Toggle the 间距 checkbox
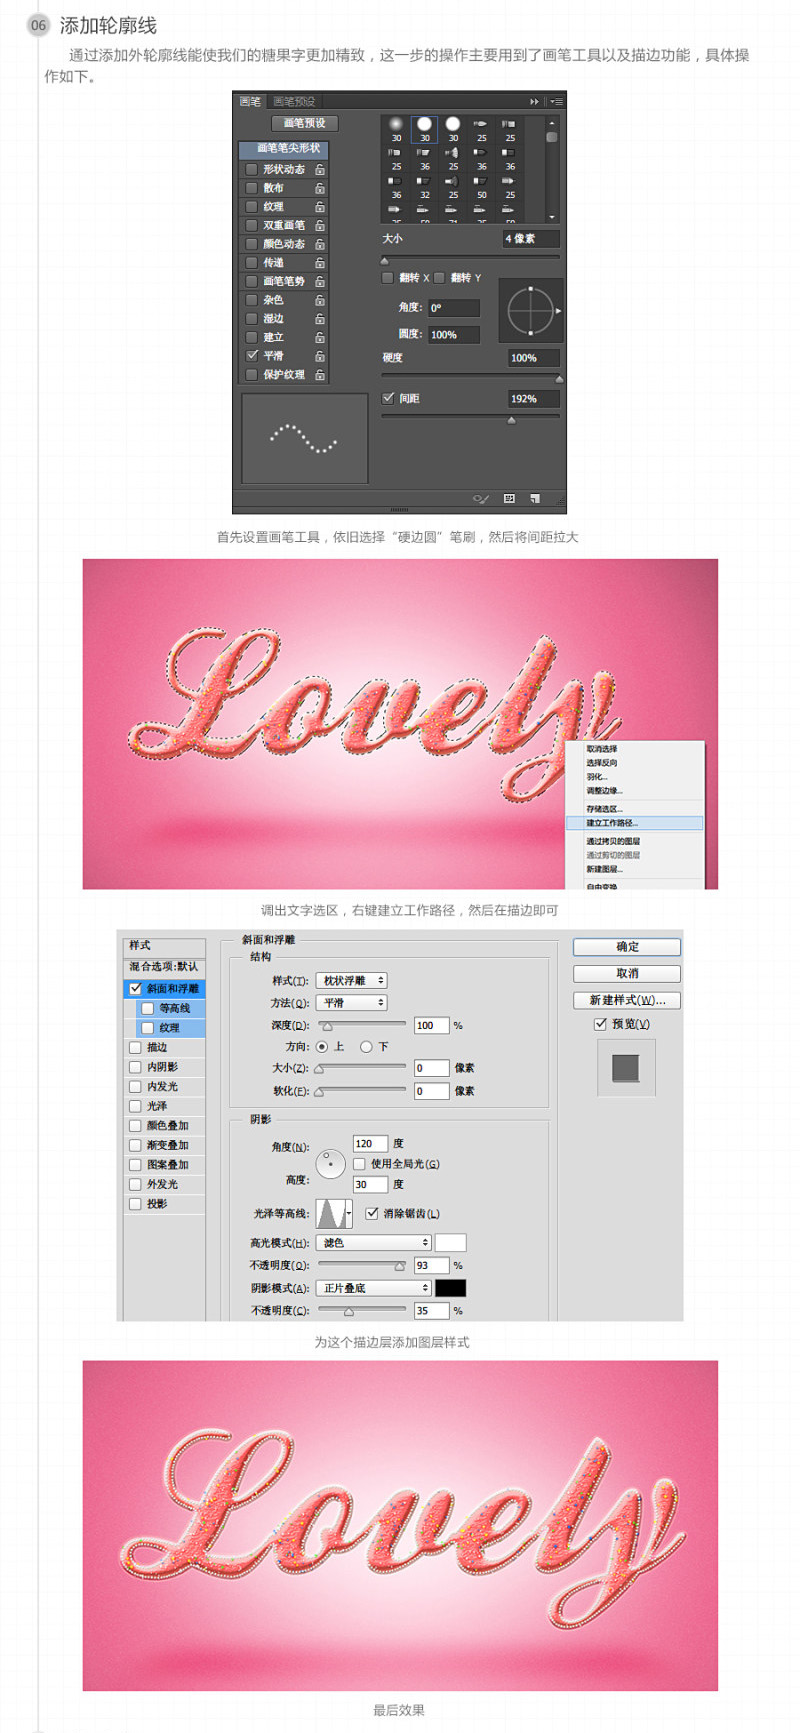 [x=388, y=398]
